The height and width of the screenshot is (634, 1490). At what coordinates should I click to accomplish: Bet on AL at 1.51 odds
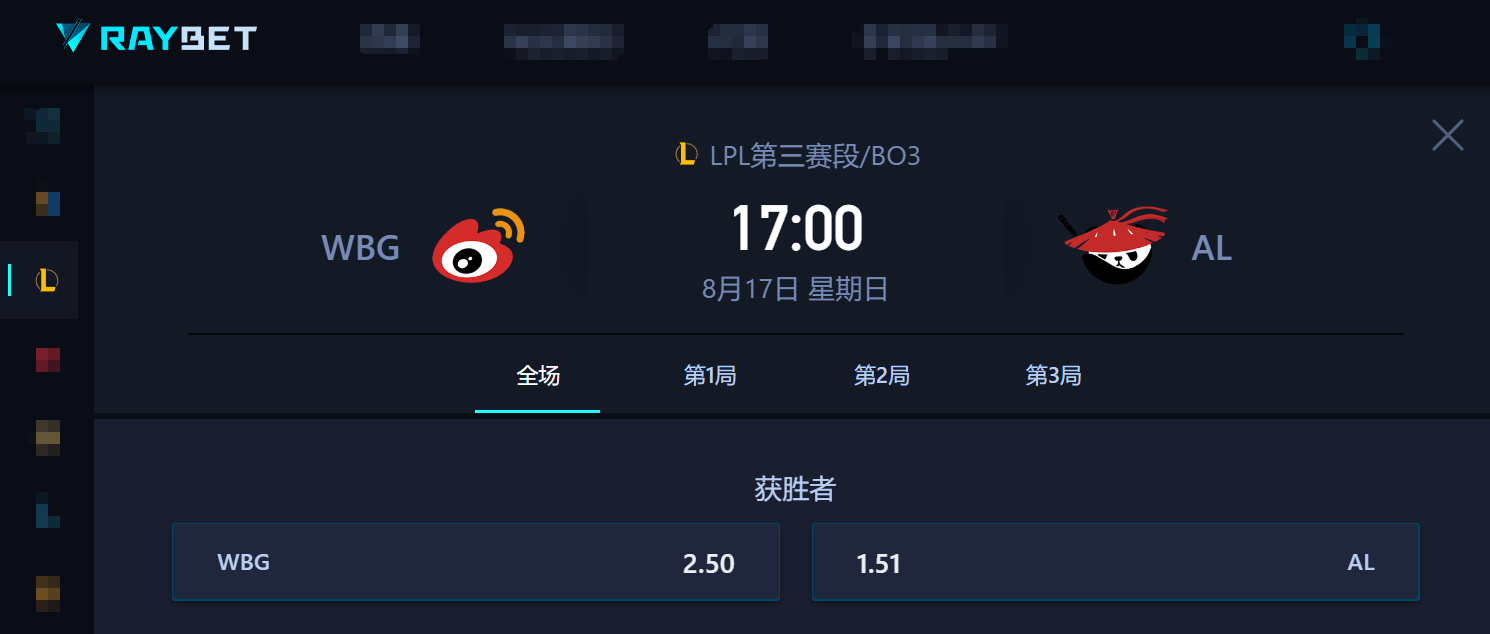(x=1116, y=562)
